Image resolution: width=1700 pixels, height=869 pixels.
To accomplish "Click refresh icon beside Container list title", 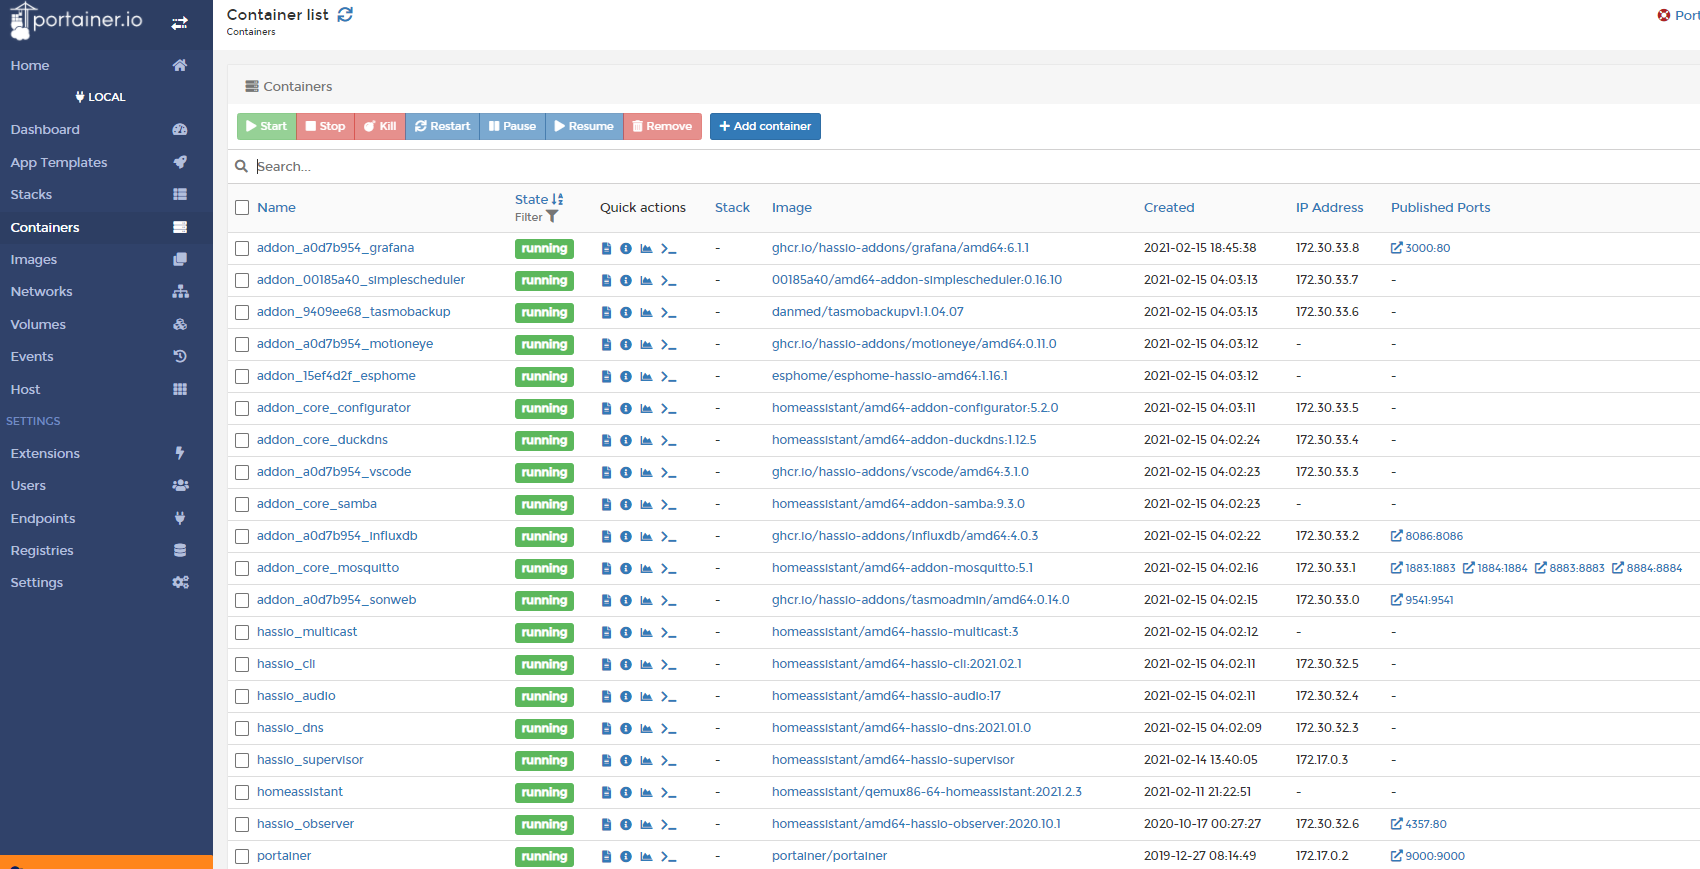I will pyautogui.click(x=345, y=14).
